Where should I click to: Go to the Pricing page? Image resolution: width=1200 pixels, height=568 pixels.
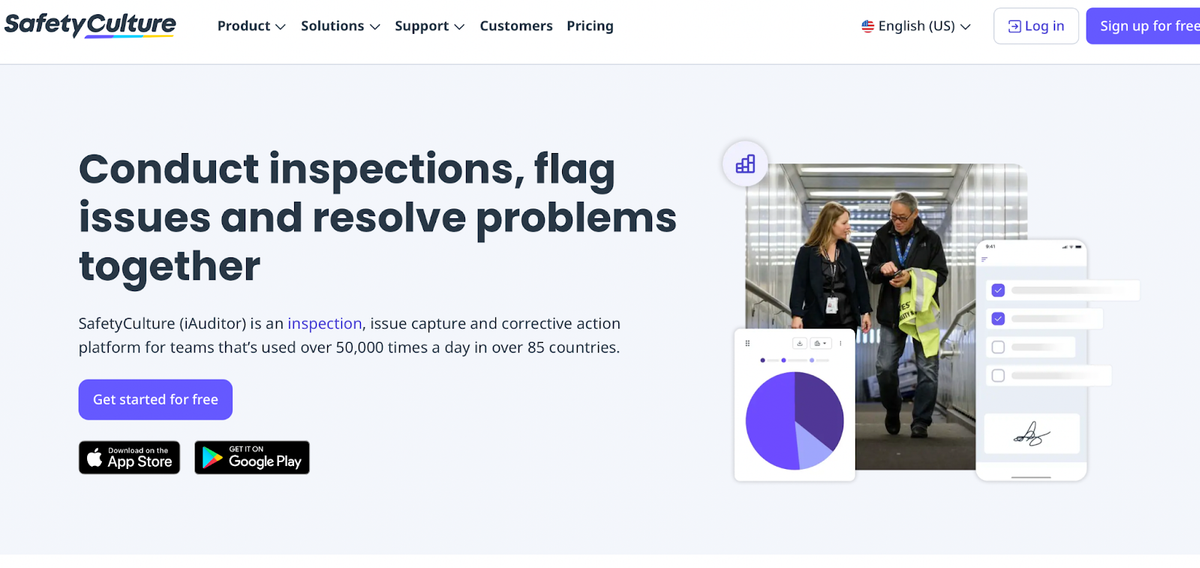[x=590, y=26]
